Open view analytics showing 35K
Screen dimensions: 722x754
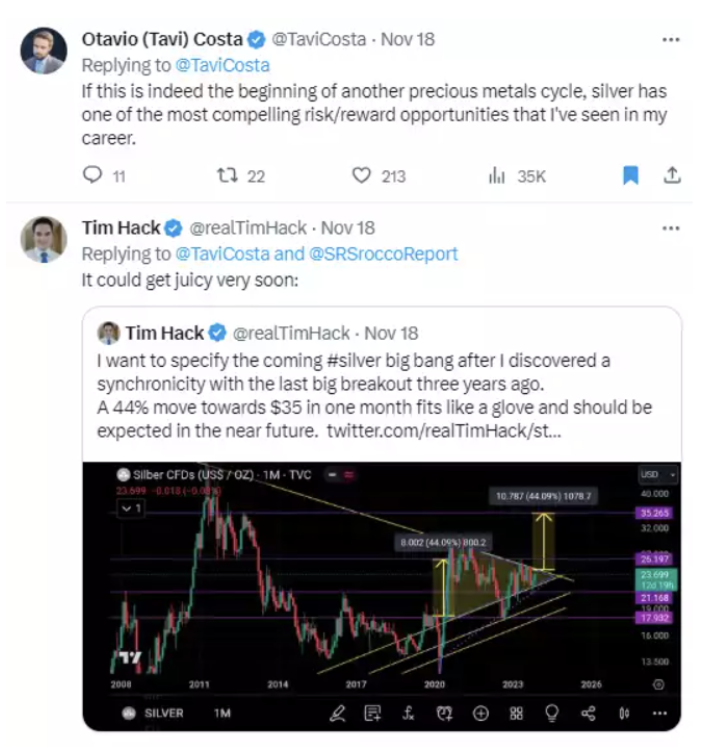[x=497, y=176]
